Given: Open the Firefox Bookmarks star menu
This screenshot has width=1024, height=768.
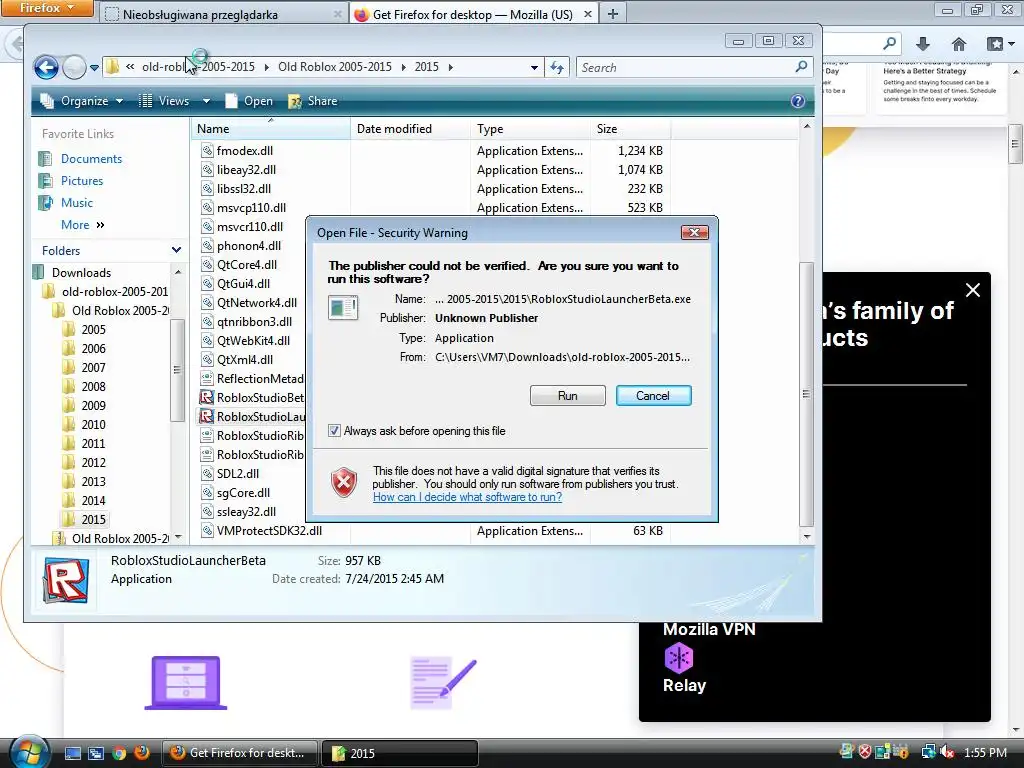Looking at the screenshot, I should pos(1000,44).
